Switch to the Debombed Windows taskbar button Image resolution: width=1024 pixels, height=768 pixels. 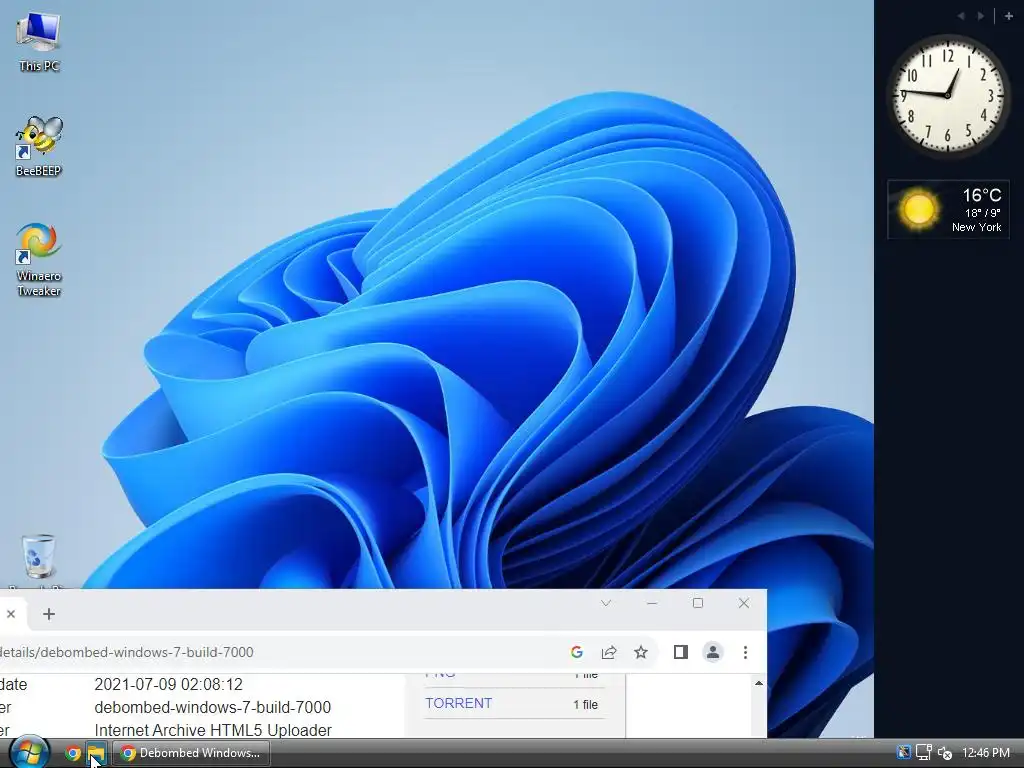(190, 753)
